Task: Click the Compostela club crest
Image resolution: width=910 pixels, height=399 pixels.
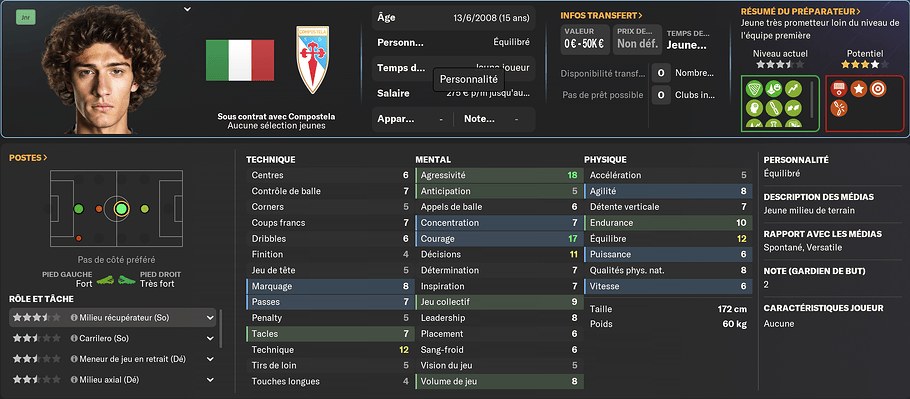Action: pos(313,60)
